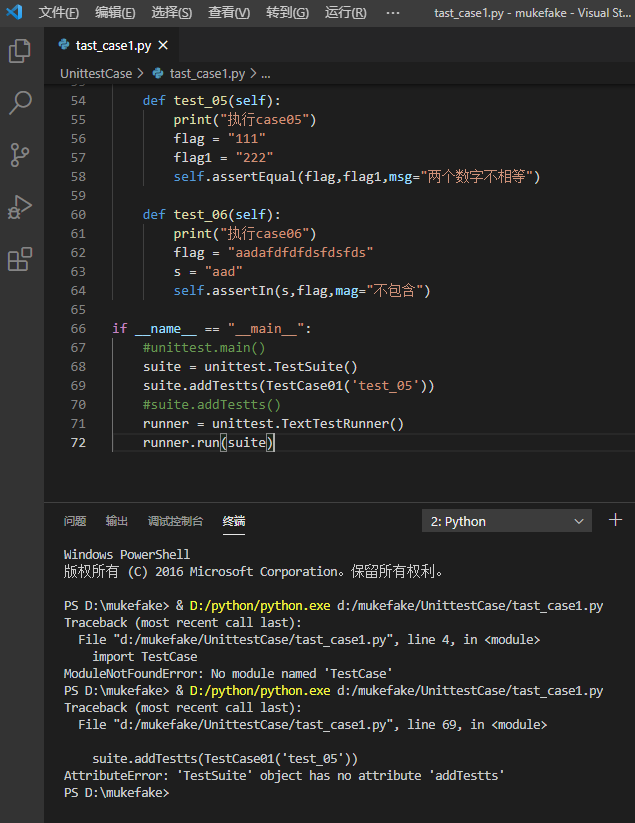Open the Search view icon

click(20, 103)
